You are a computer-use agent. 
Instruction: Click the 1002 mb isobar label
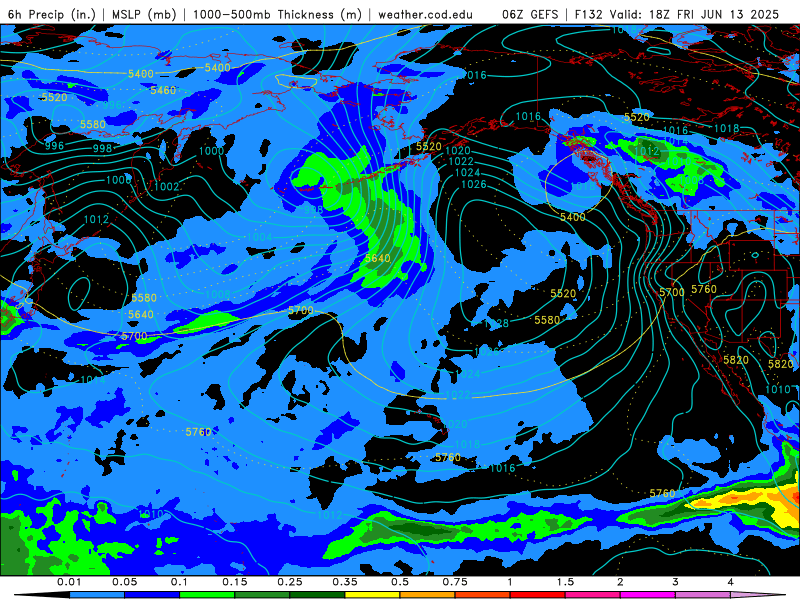pyautogui.click(x=166, y=186)
